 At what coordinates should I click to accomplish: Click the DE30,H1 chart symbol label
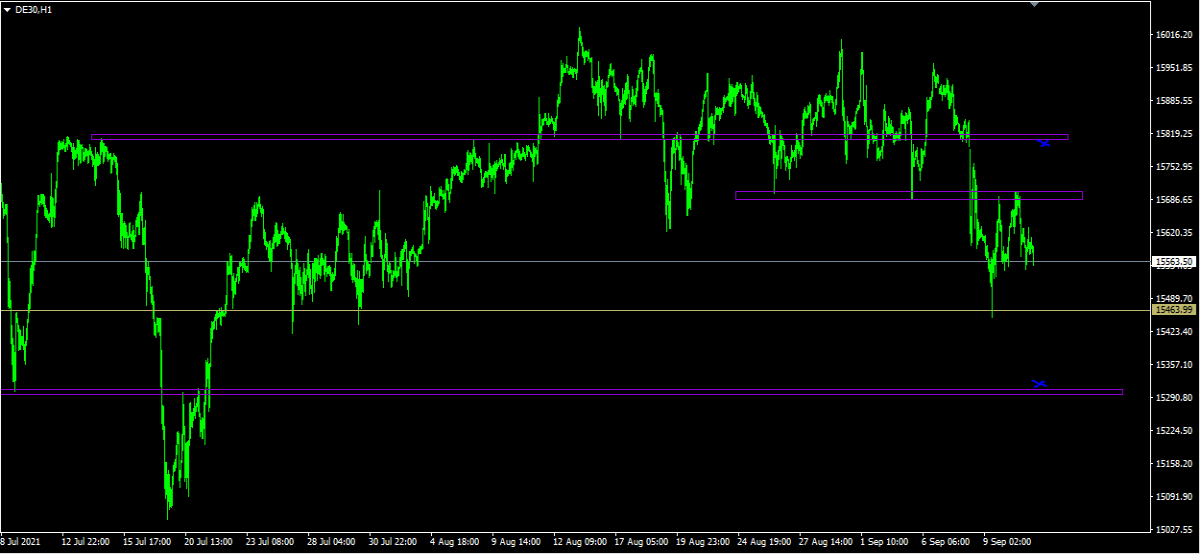(34, 8)
